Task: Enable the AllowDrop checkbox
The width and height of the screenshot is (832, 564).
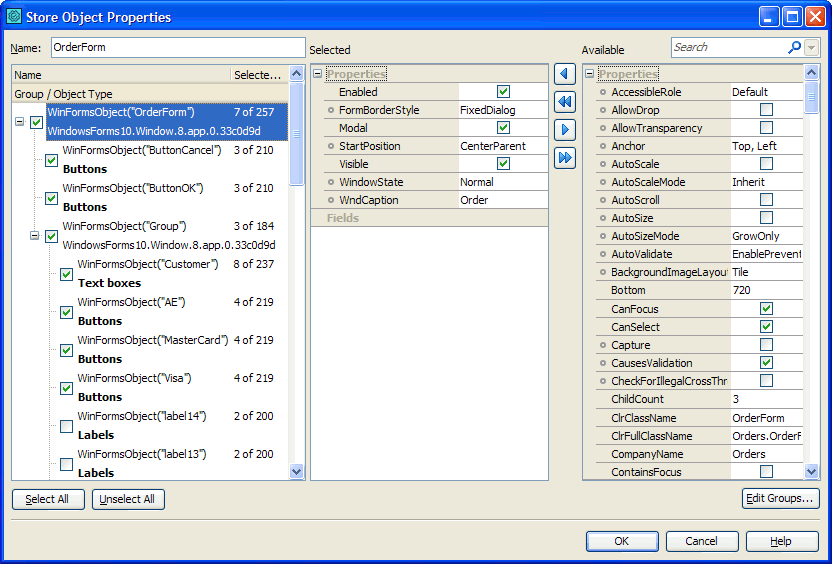Action: point(766,110)
